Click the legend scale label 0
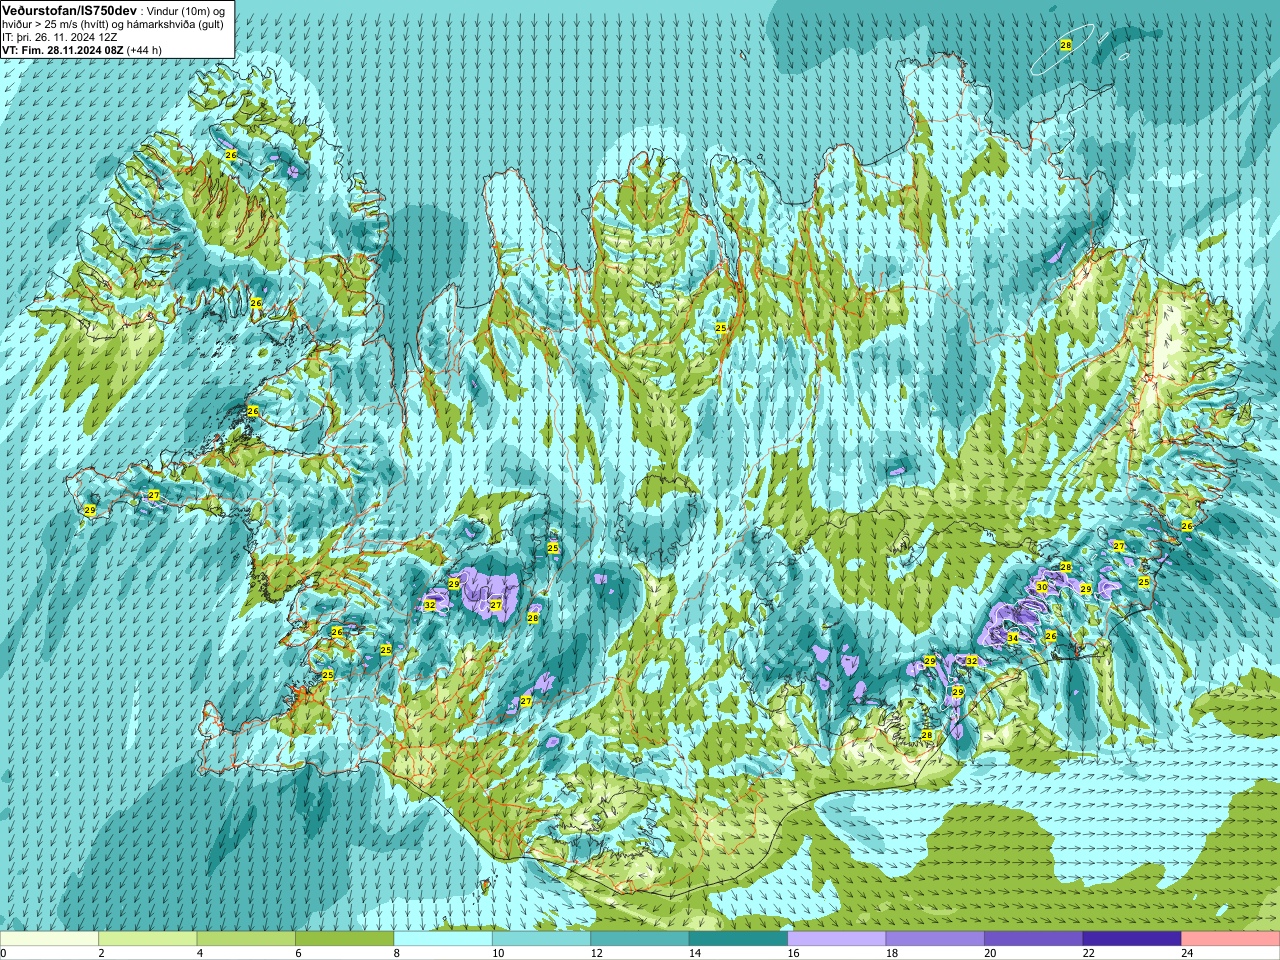 click(x=3, y=953)
